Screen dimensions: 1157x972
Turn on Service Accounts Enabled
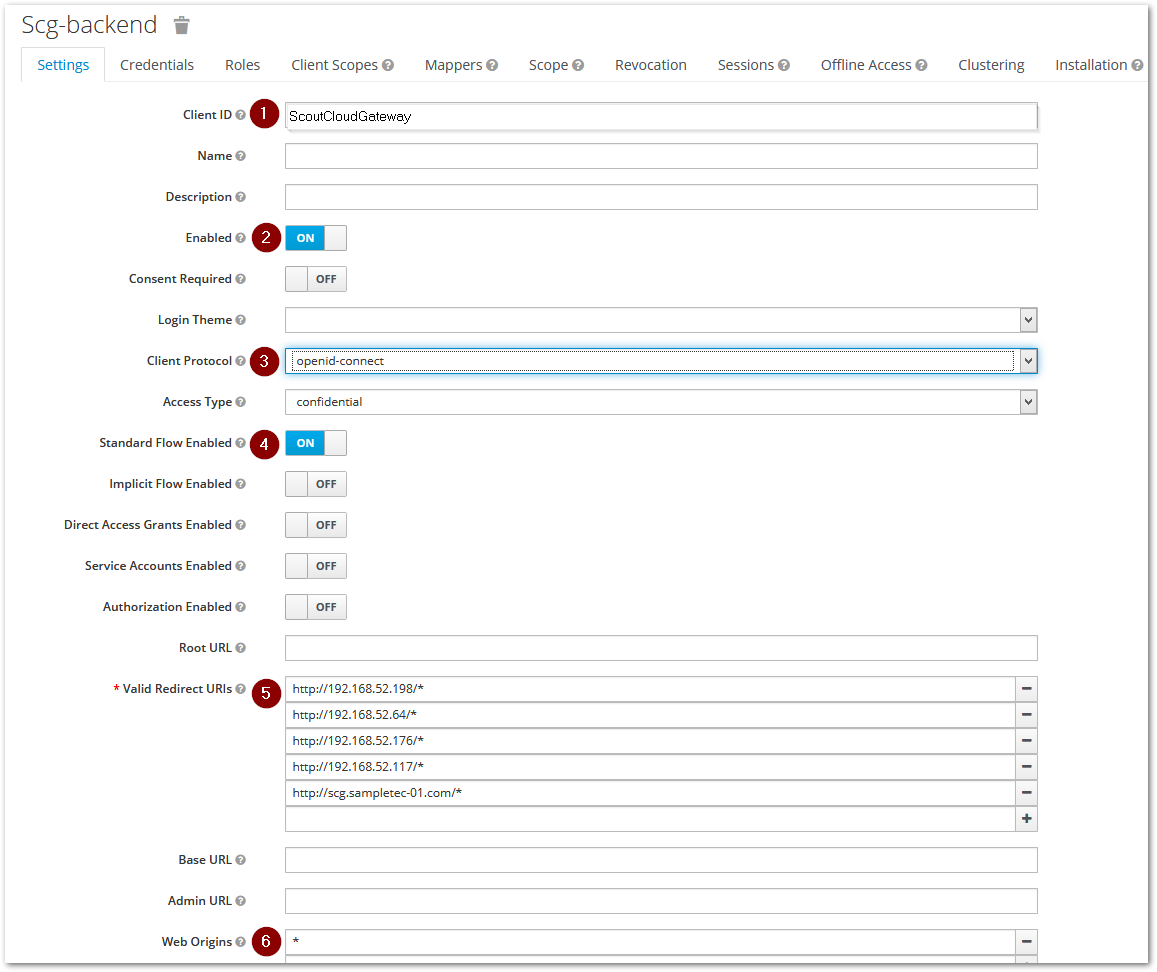(315, 566)
